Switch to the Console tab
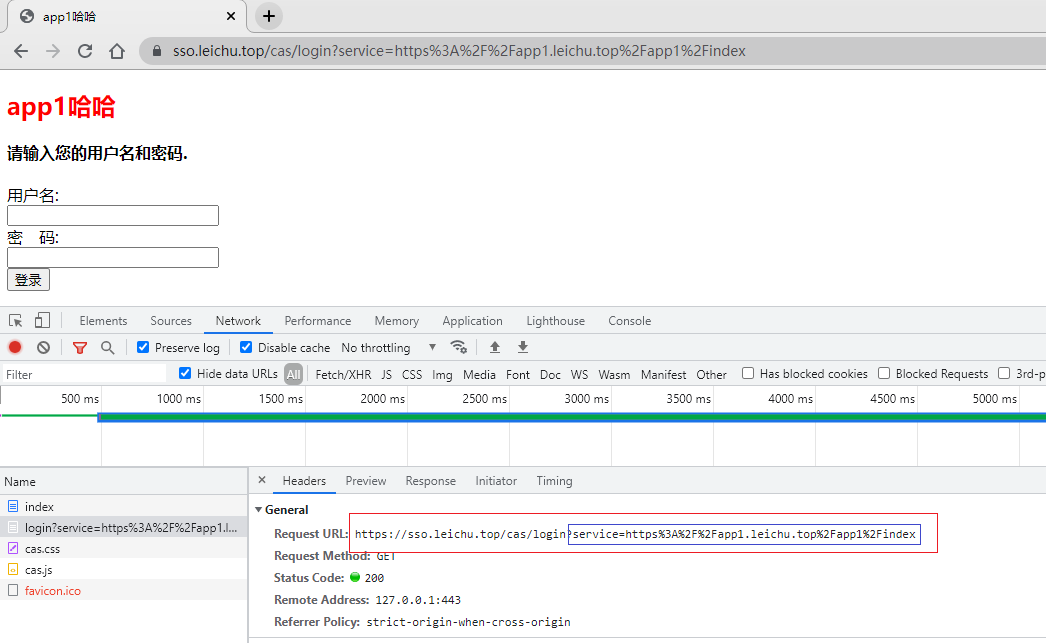The width and height of the screenshot is (1046, 643). 629,321
